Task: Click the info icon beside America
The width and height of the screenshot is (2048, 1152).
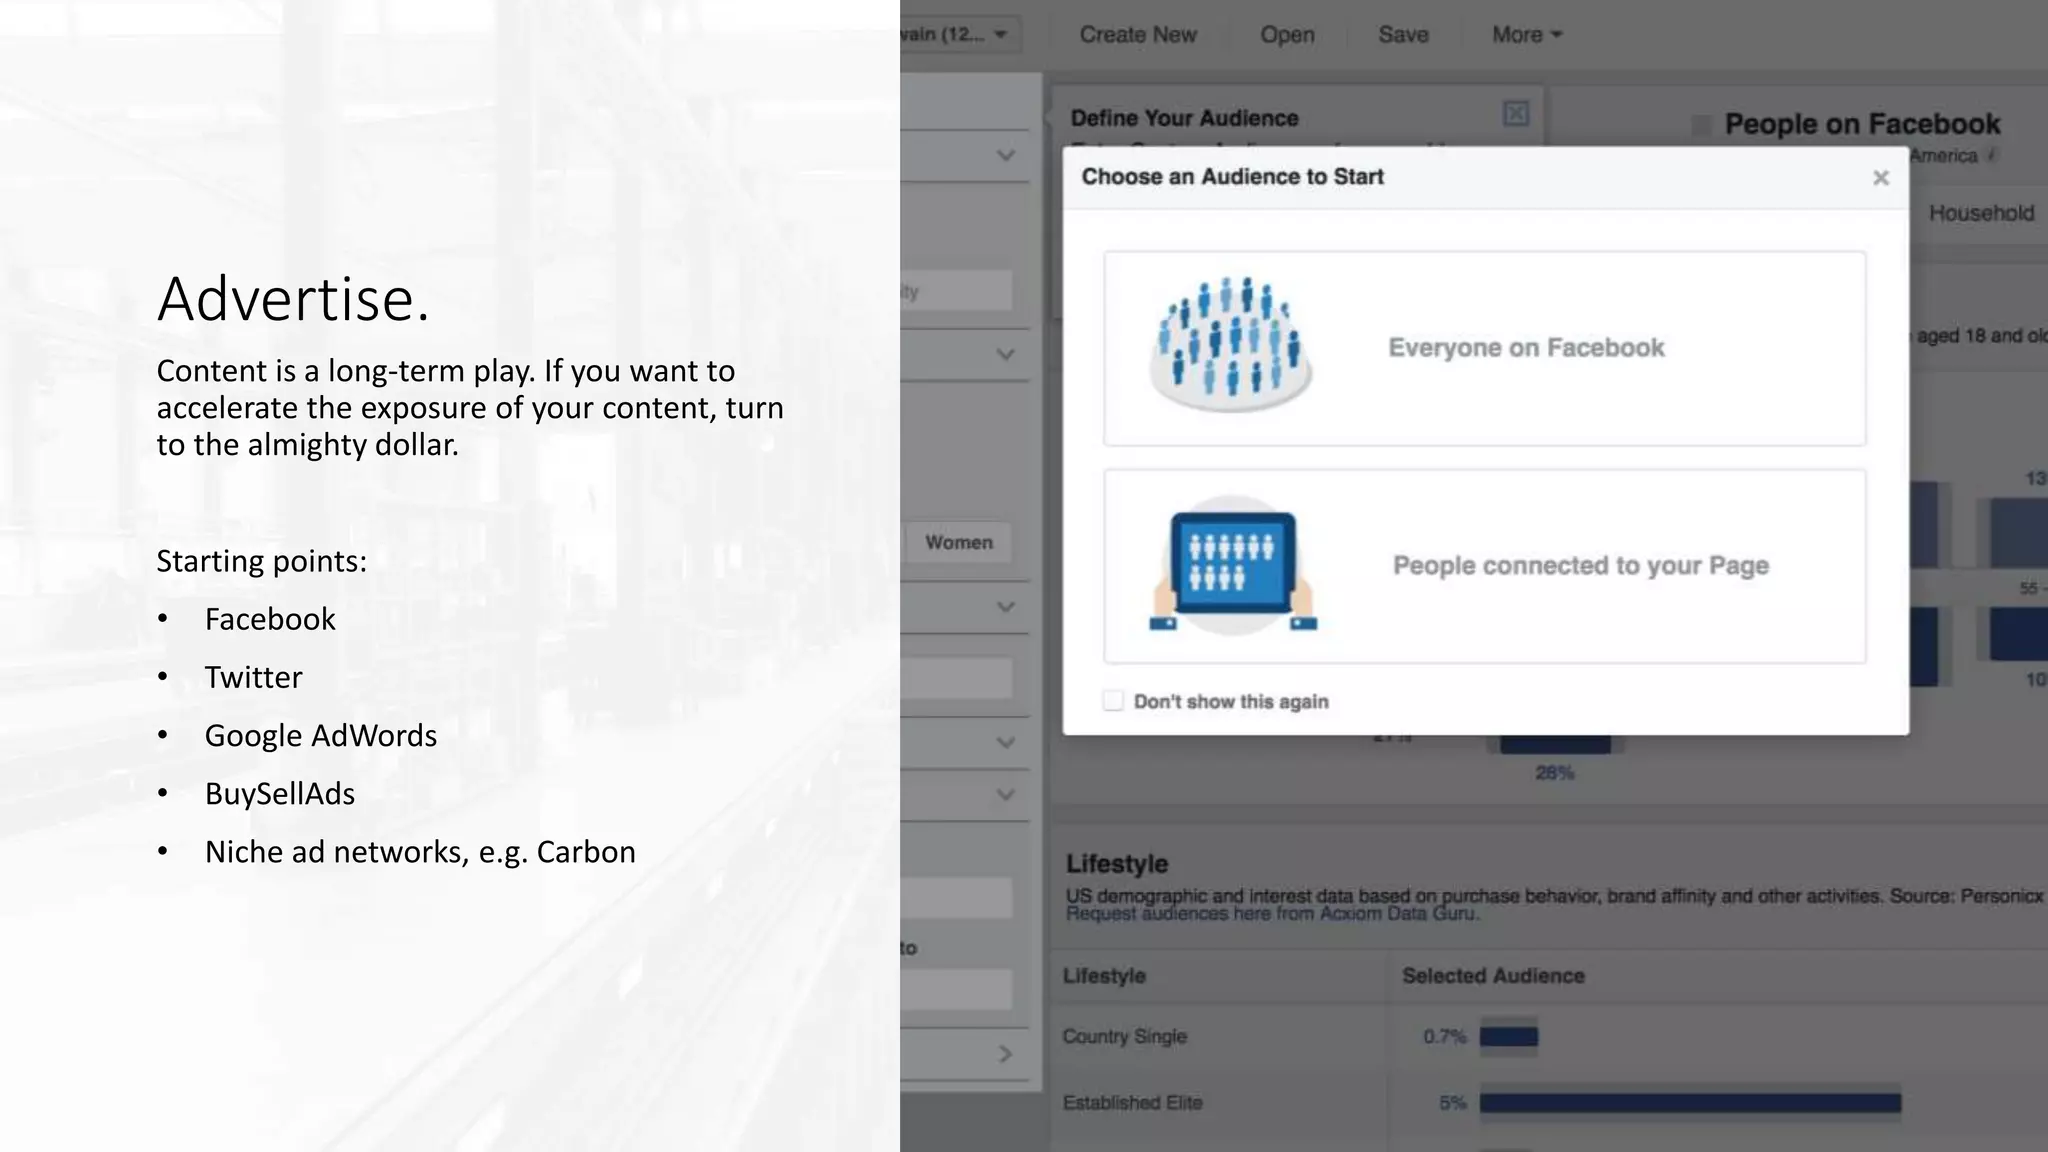Action: click(x=1991, y=155)
